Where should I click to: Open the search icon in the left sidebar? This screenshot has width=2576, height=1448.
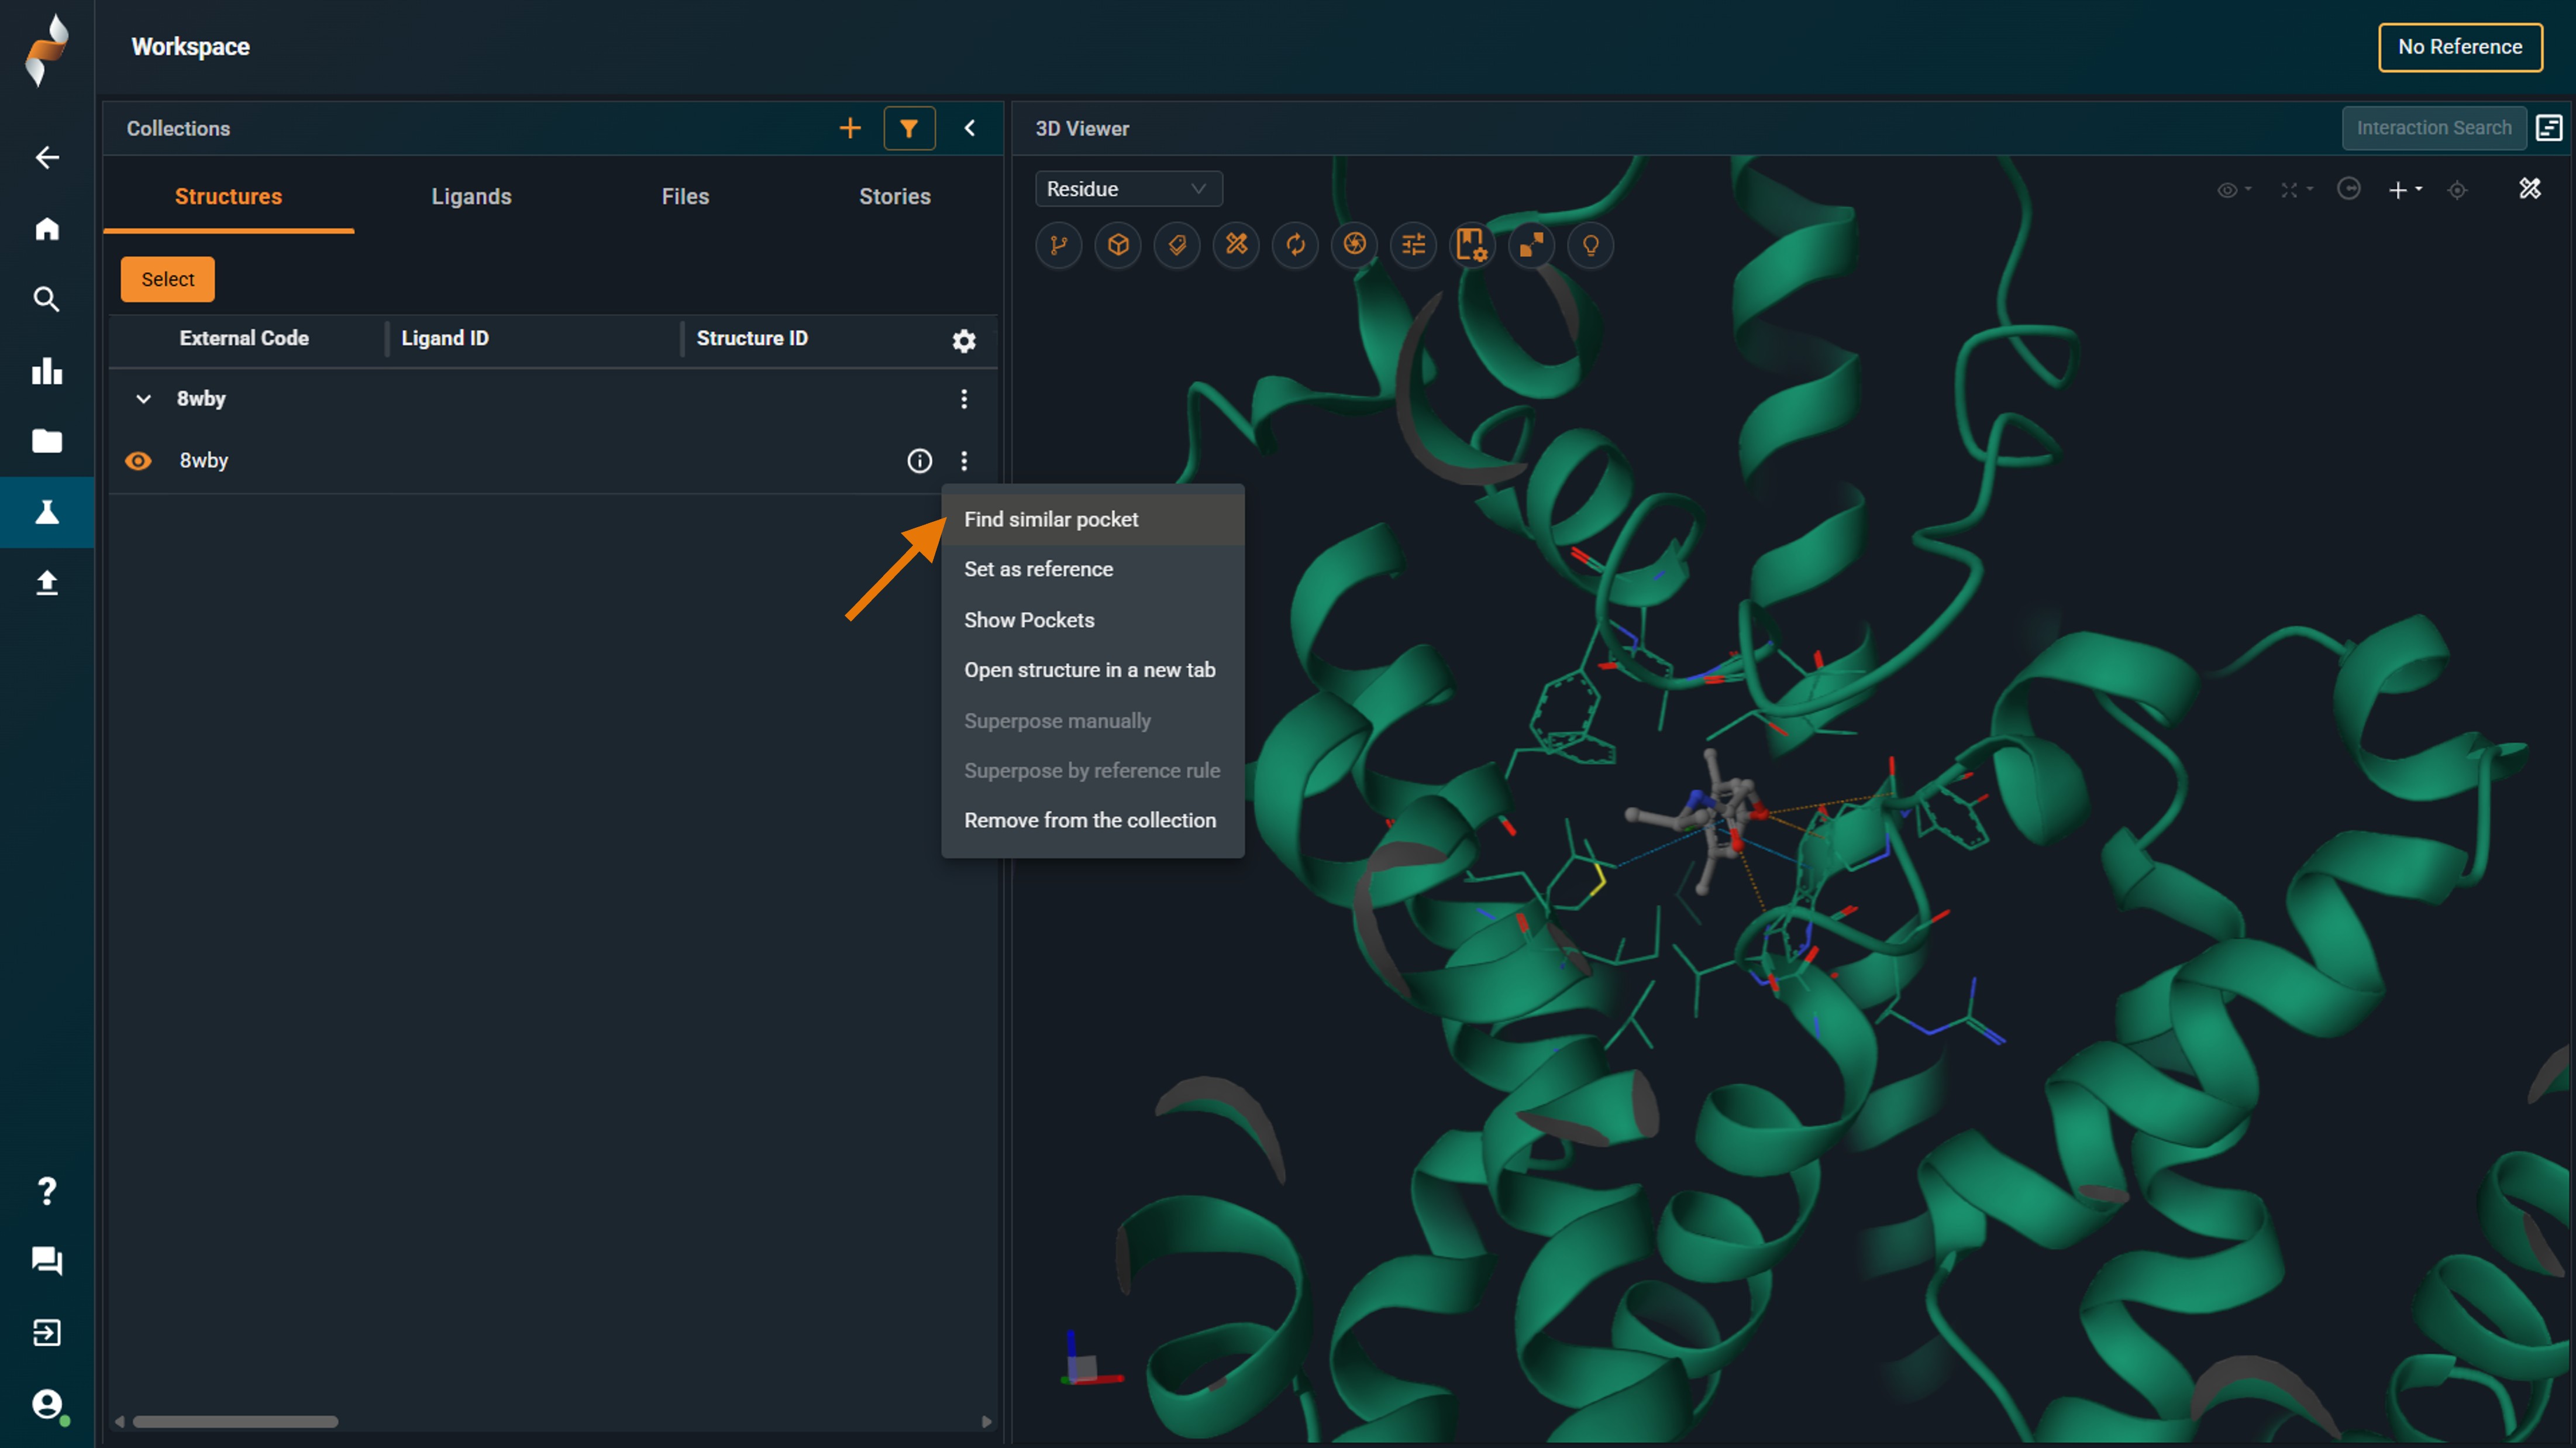[47, 299]
